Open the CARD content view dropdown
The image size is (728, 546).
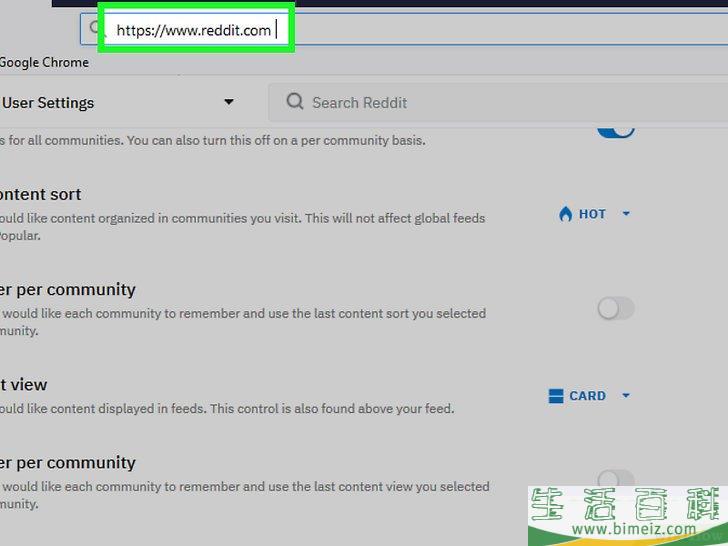pos(589,396)
